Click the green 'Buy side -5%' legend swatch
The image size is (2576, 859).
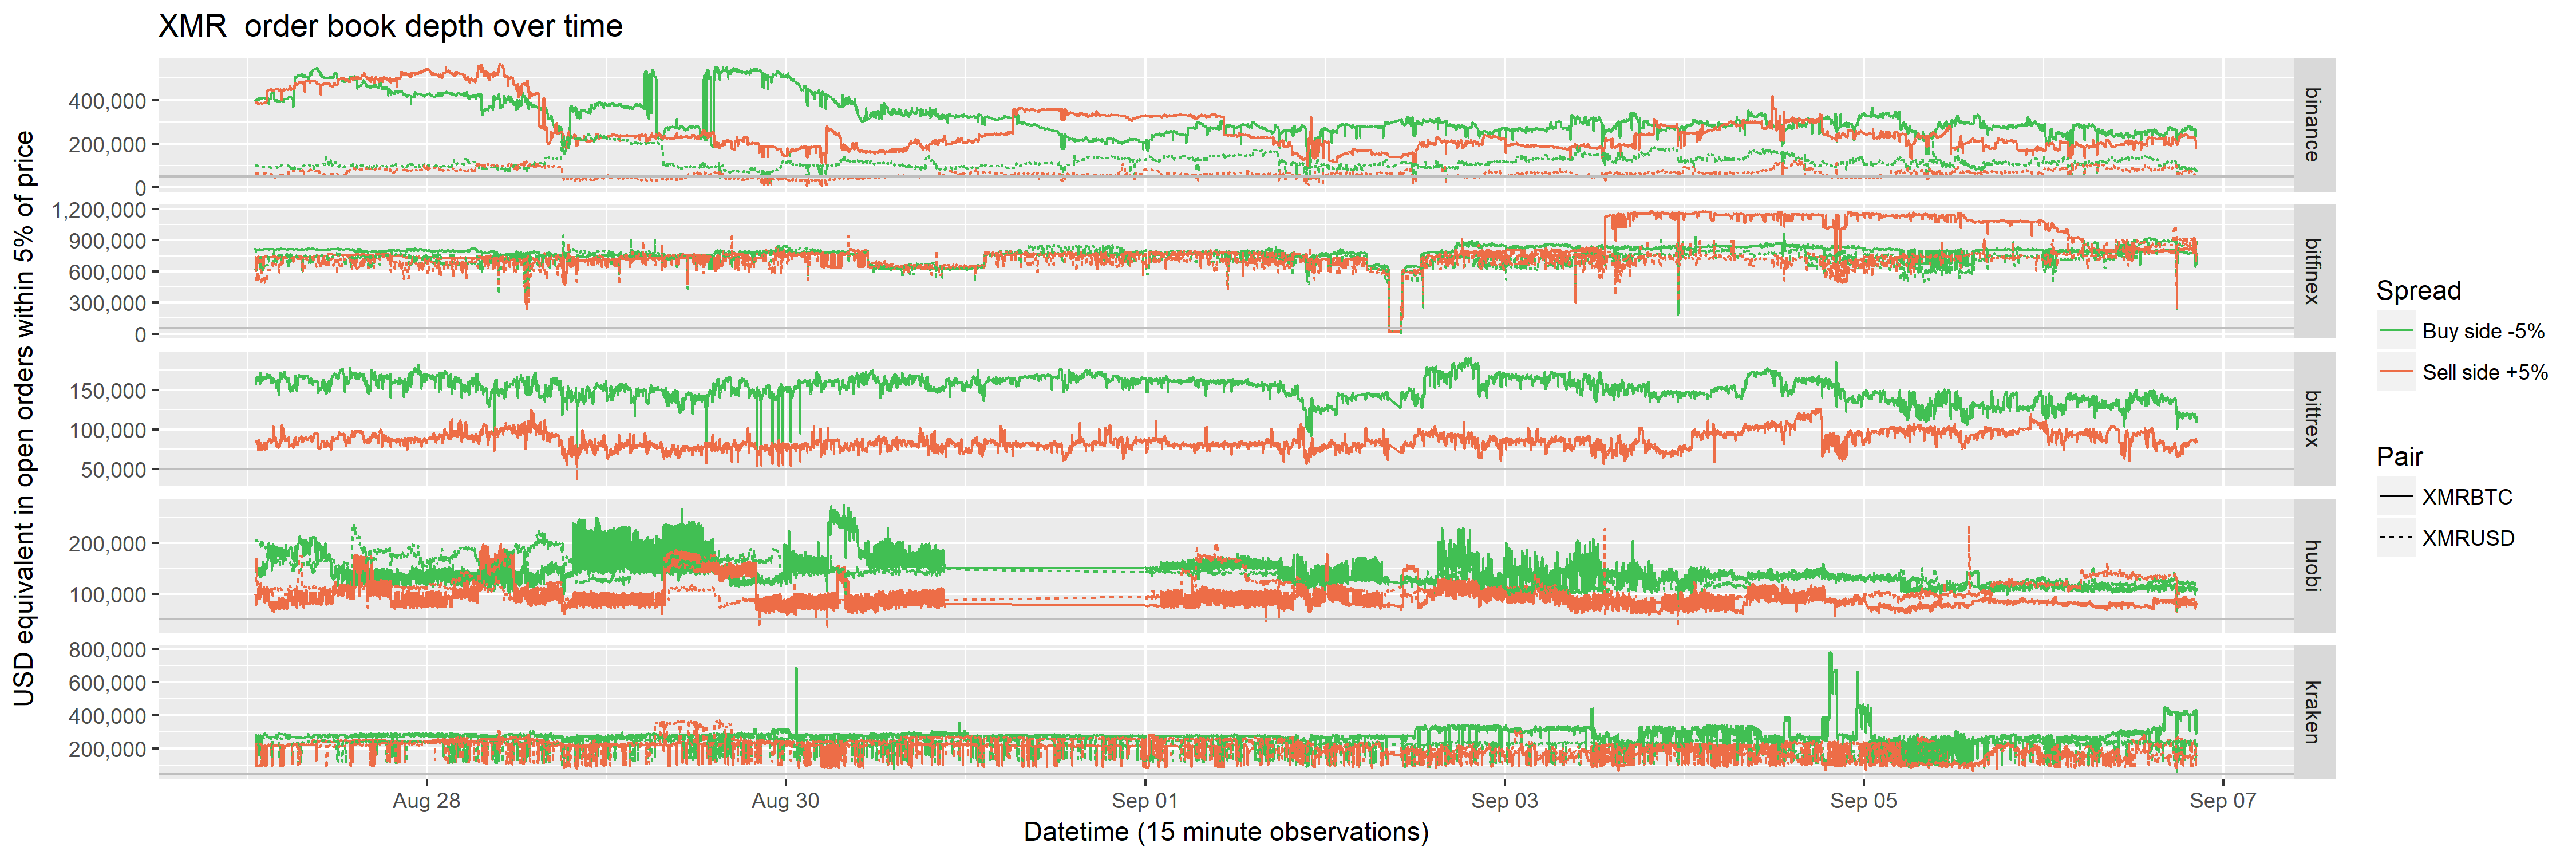point(2396,331)
